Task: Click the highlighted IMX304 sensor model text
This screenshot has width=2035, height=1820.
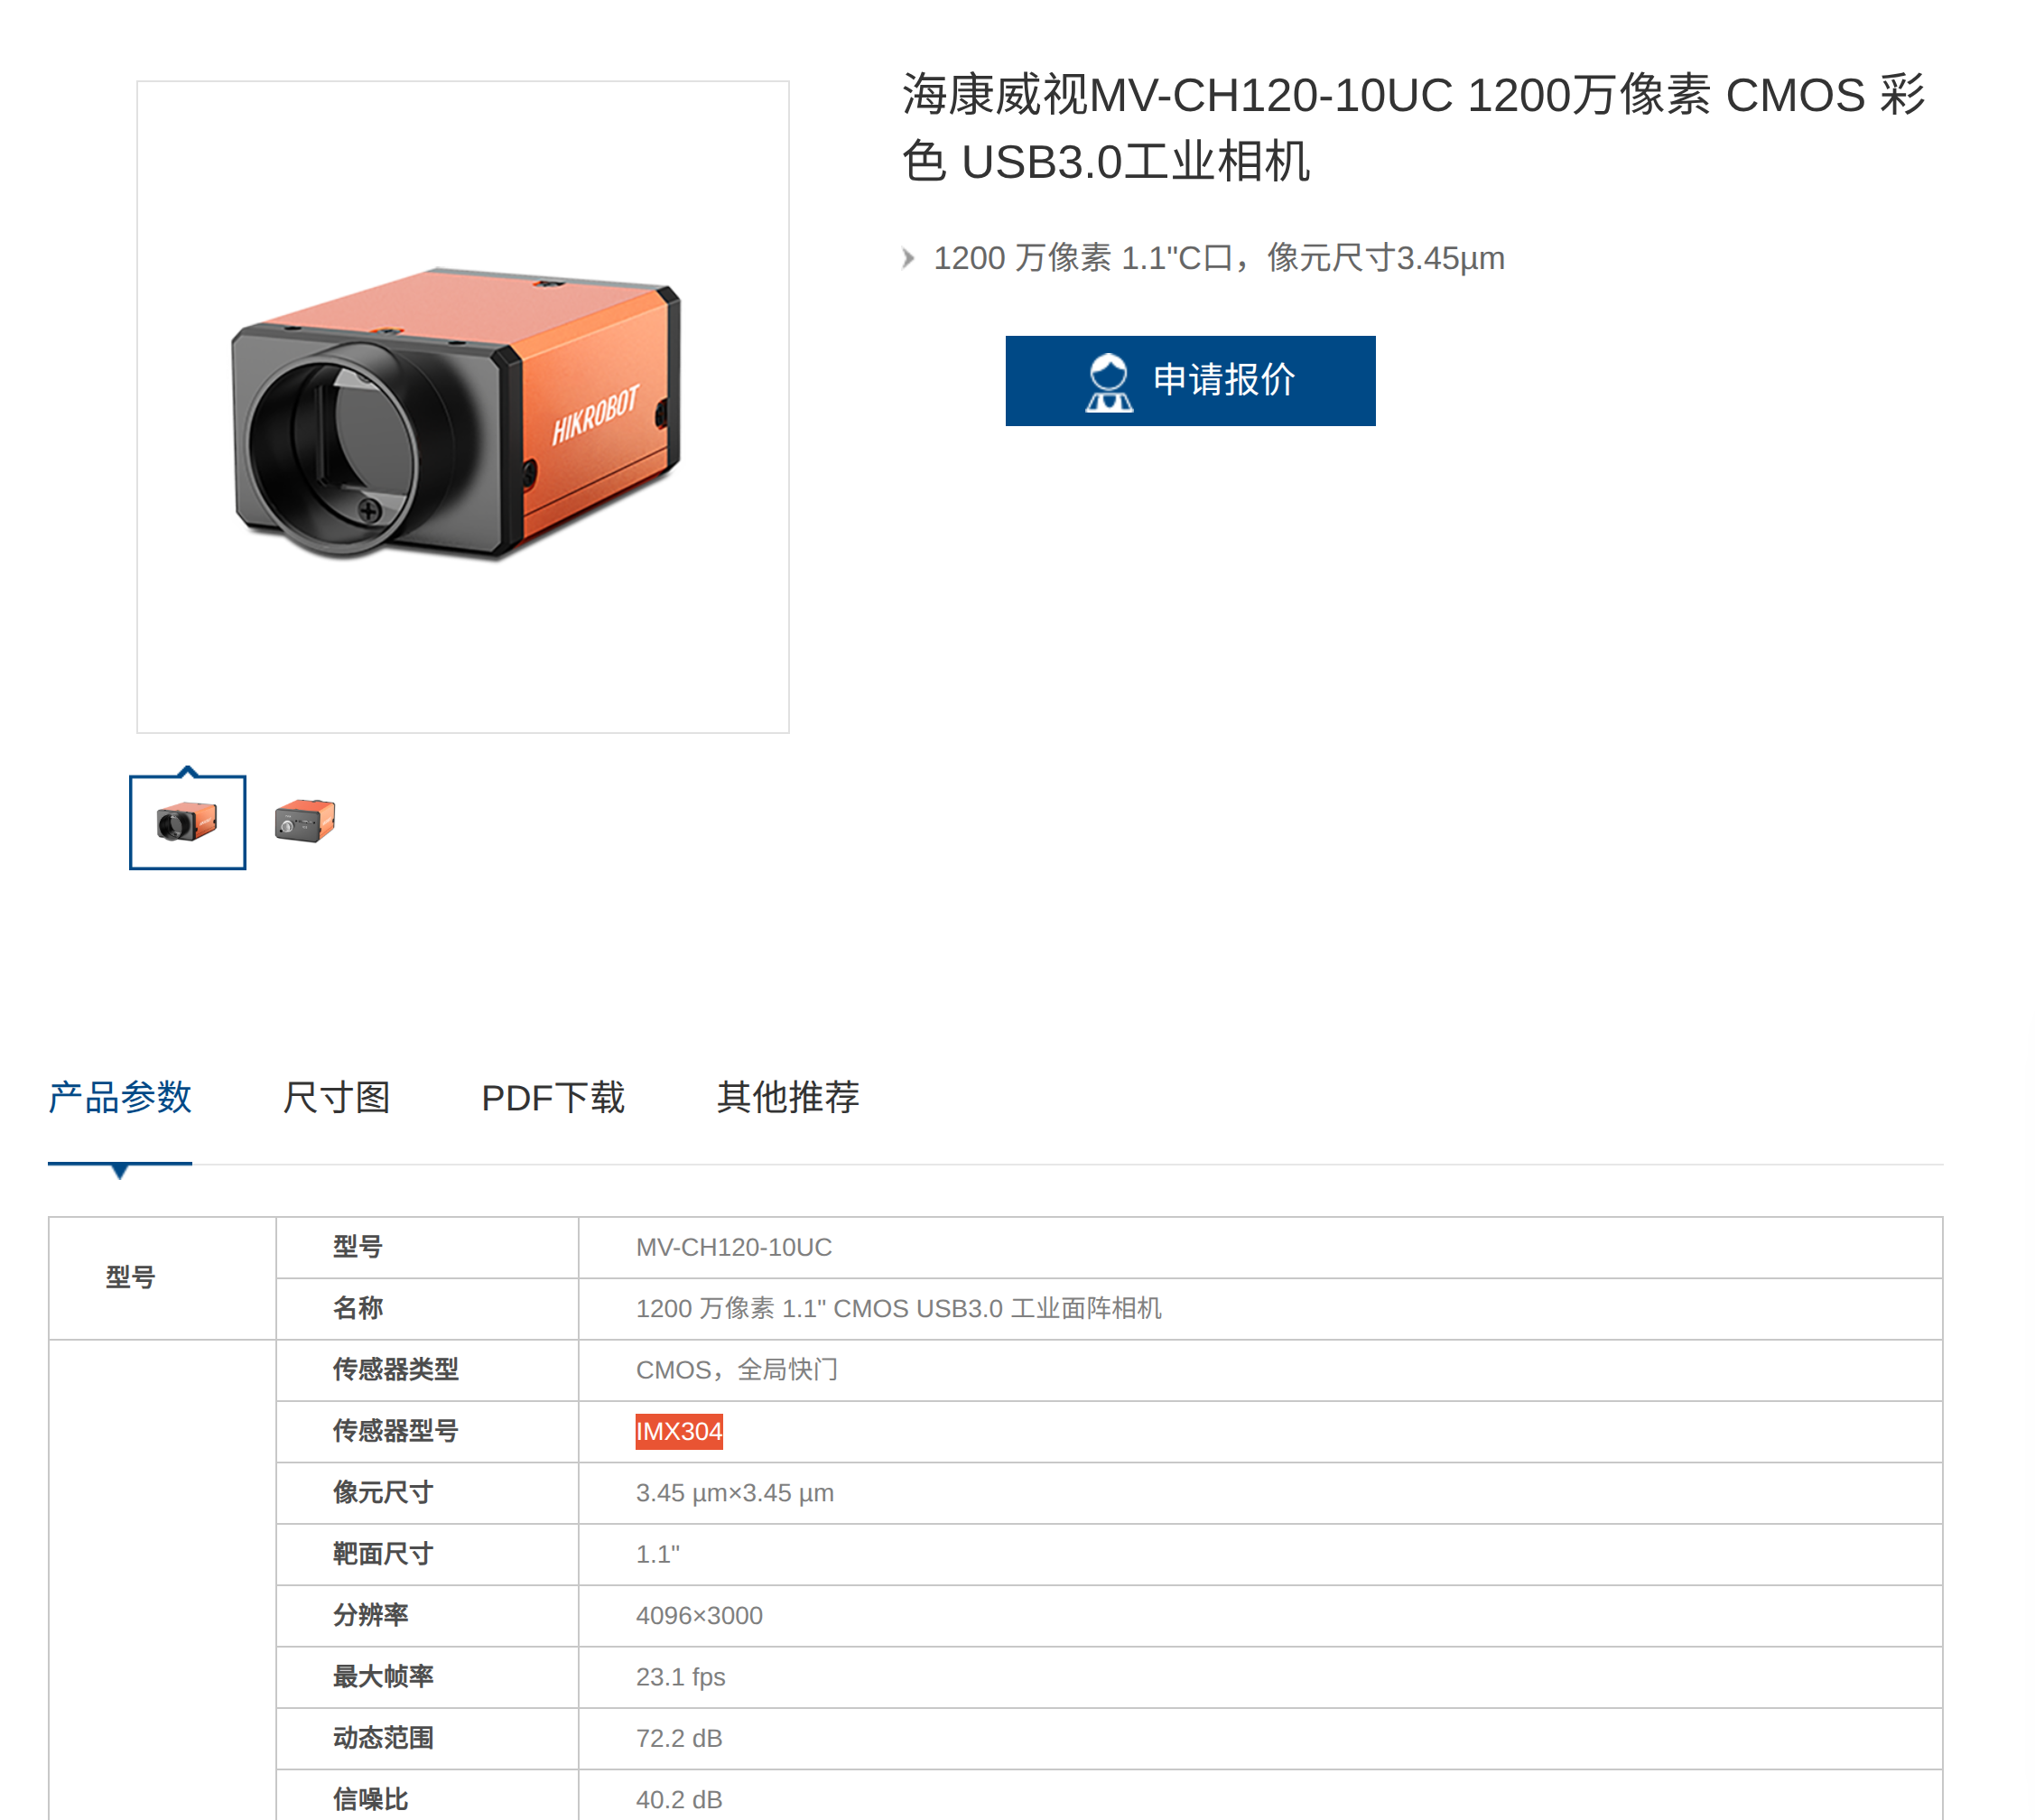Action: [x=679, y=1431]
